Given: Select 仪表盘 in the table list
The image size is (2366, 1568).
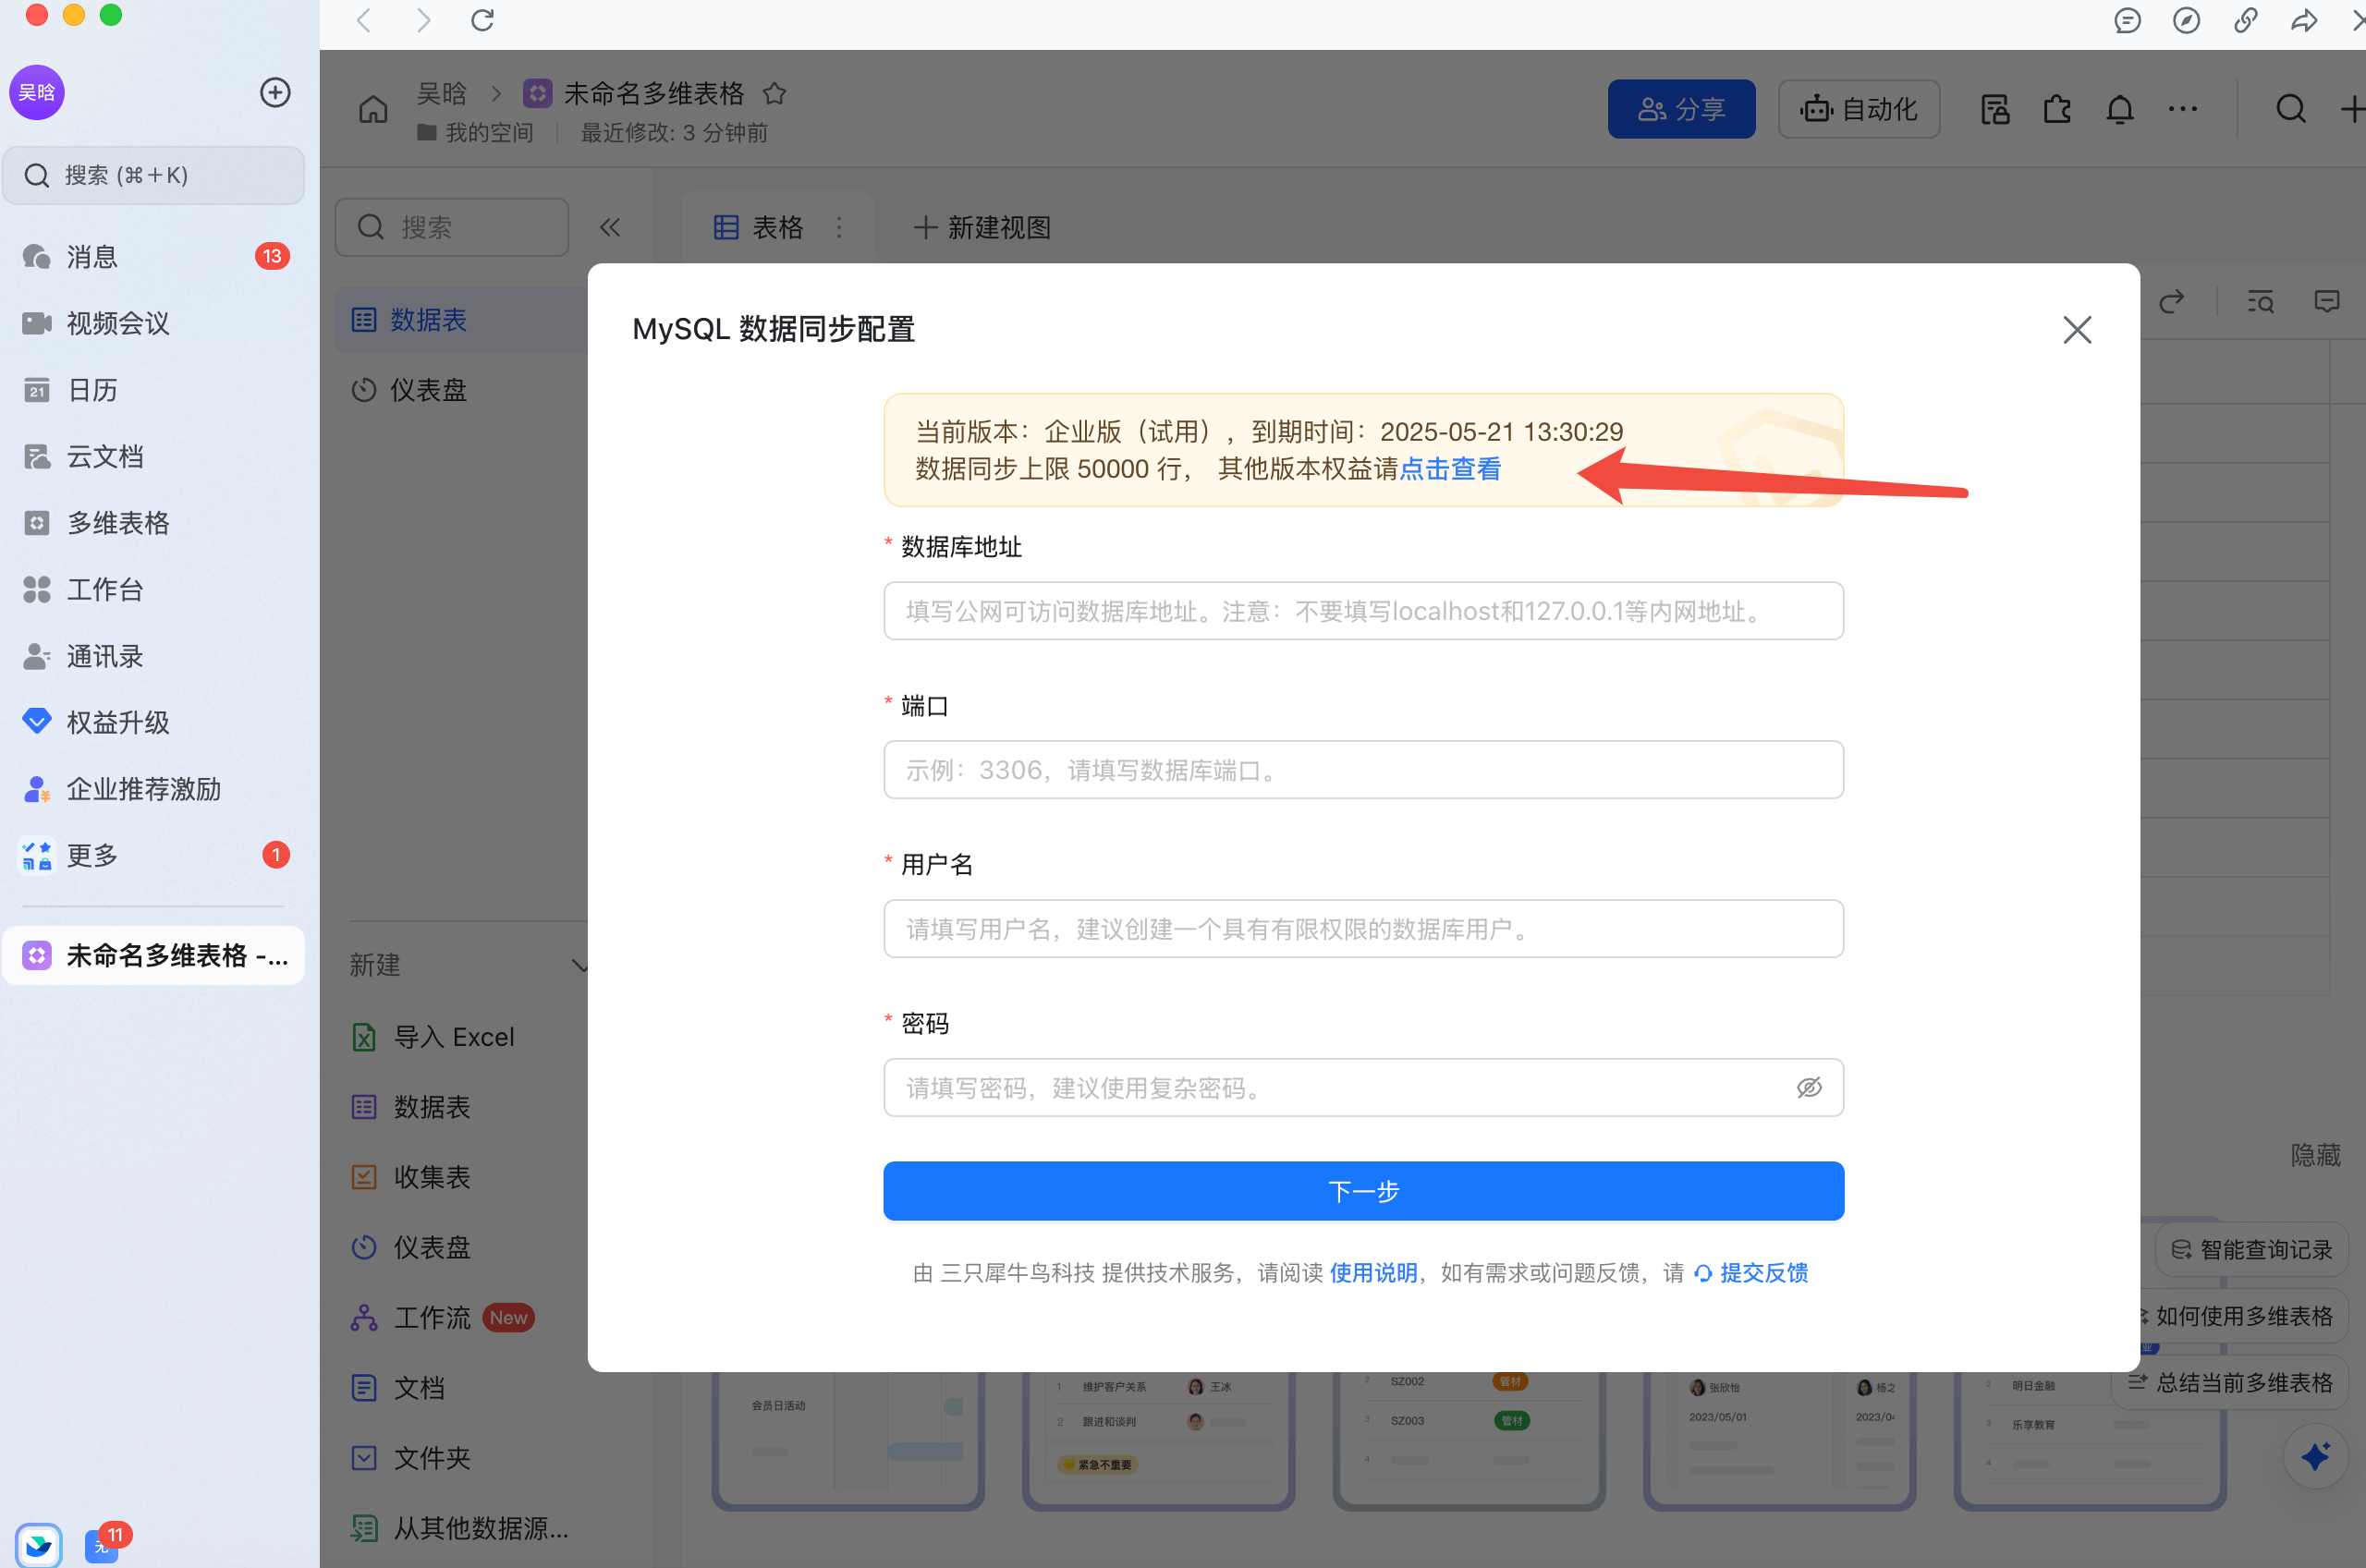Looking at the screenshot, I should [461, 390].
